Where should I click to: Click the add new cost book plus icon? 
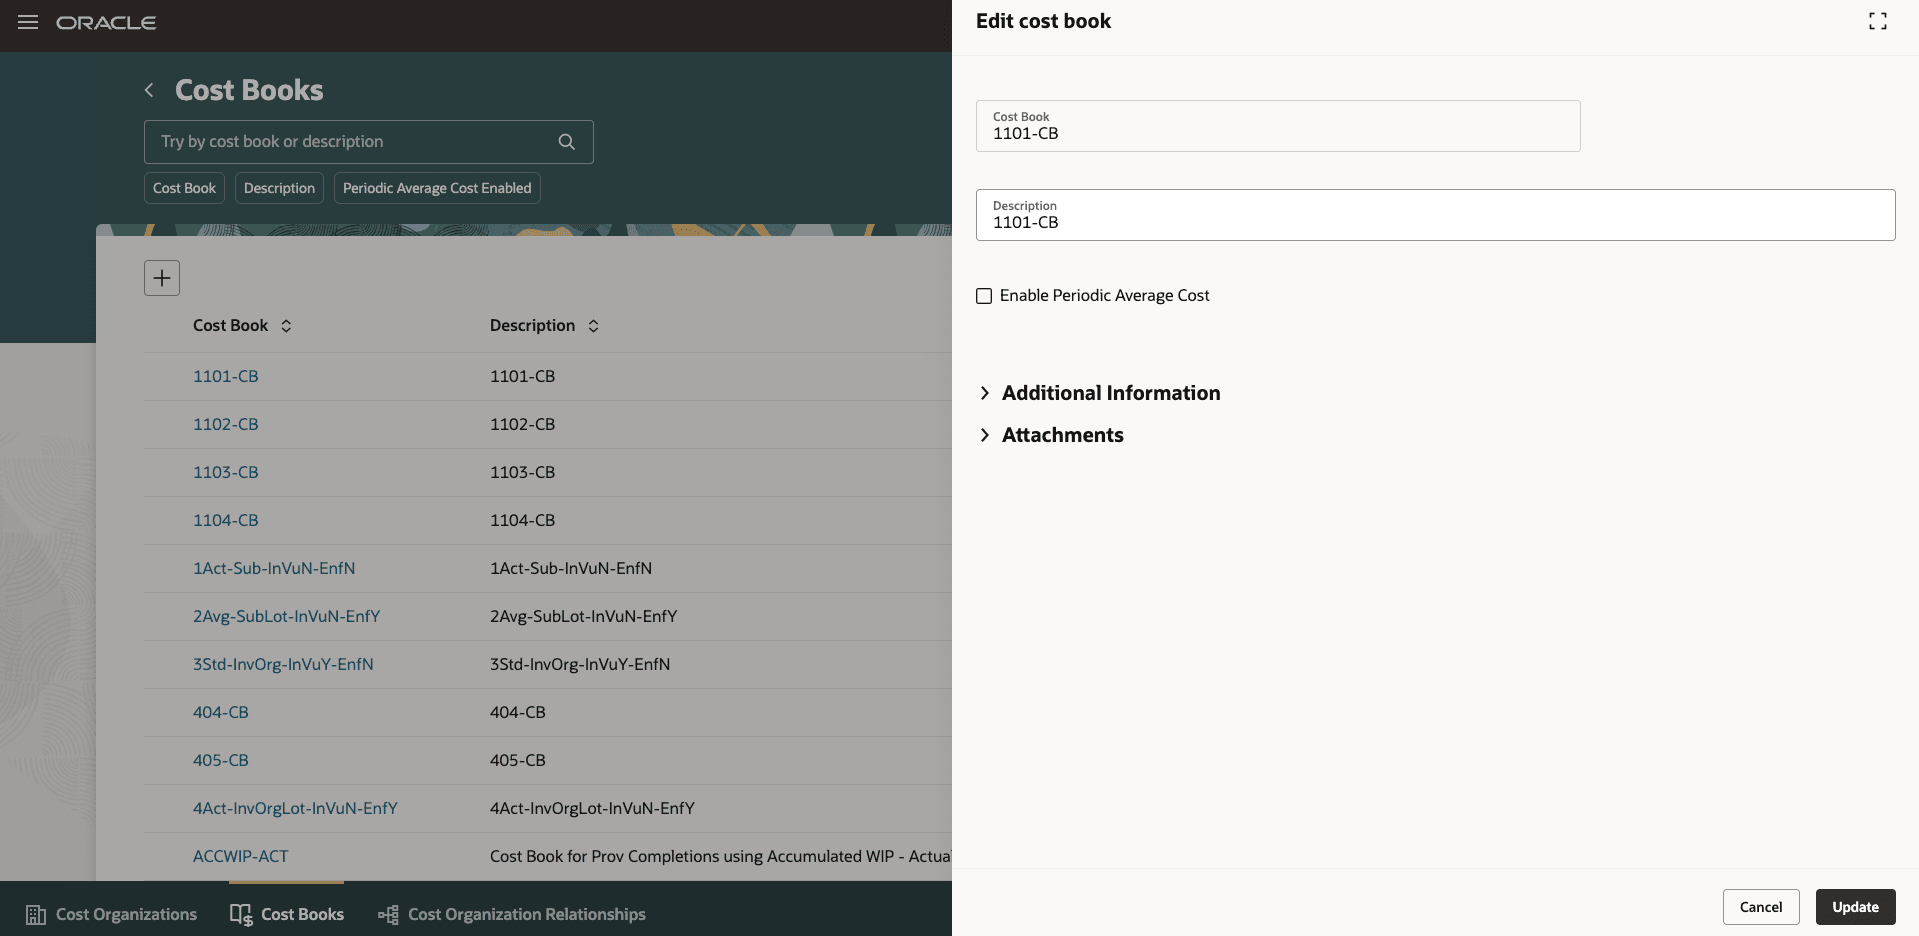[161, 278]
